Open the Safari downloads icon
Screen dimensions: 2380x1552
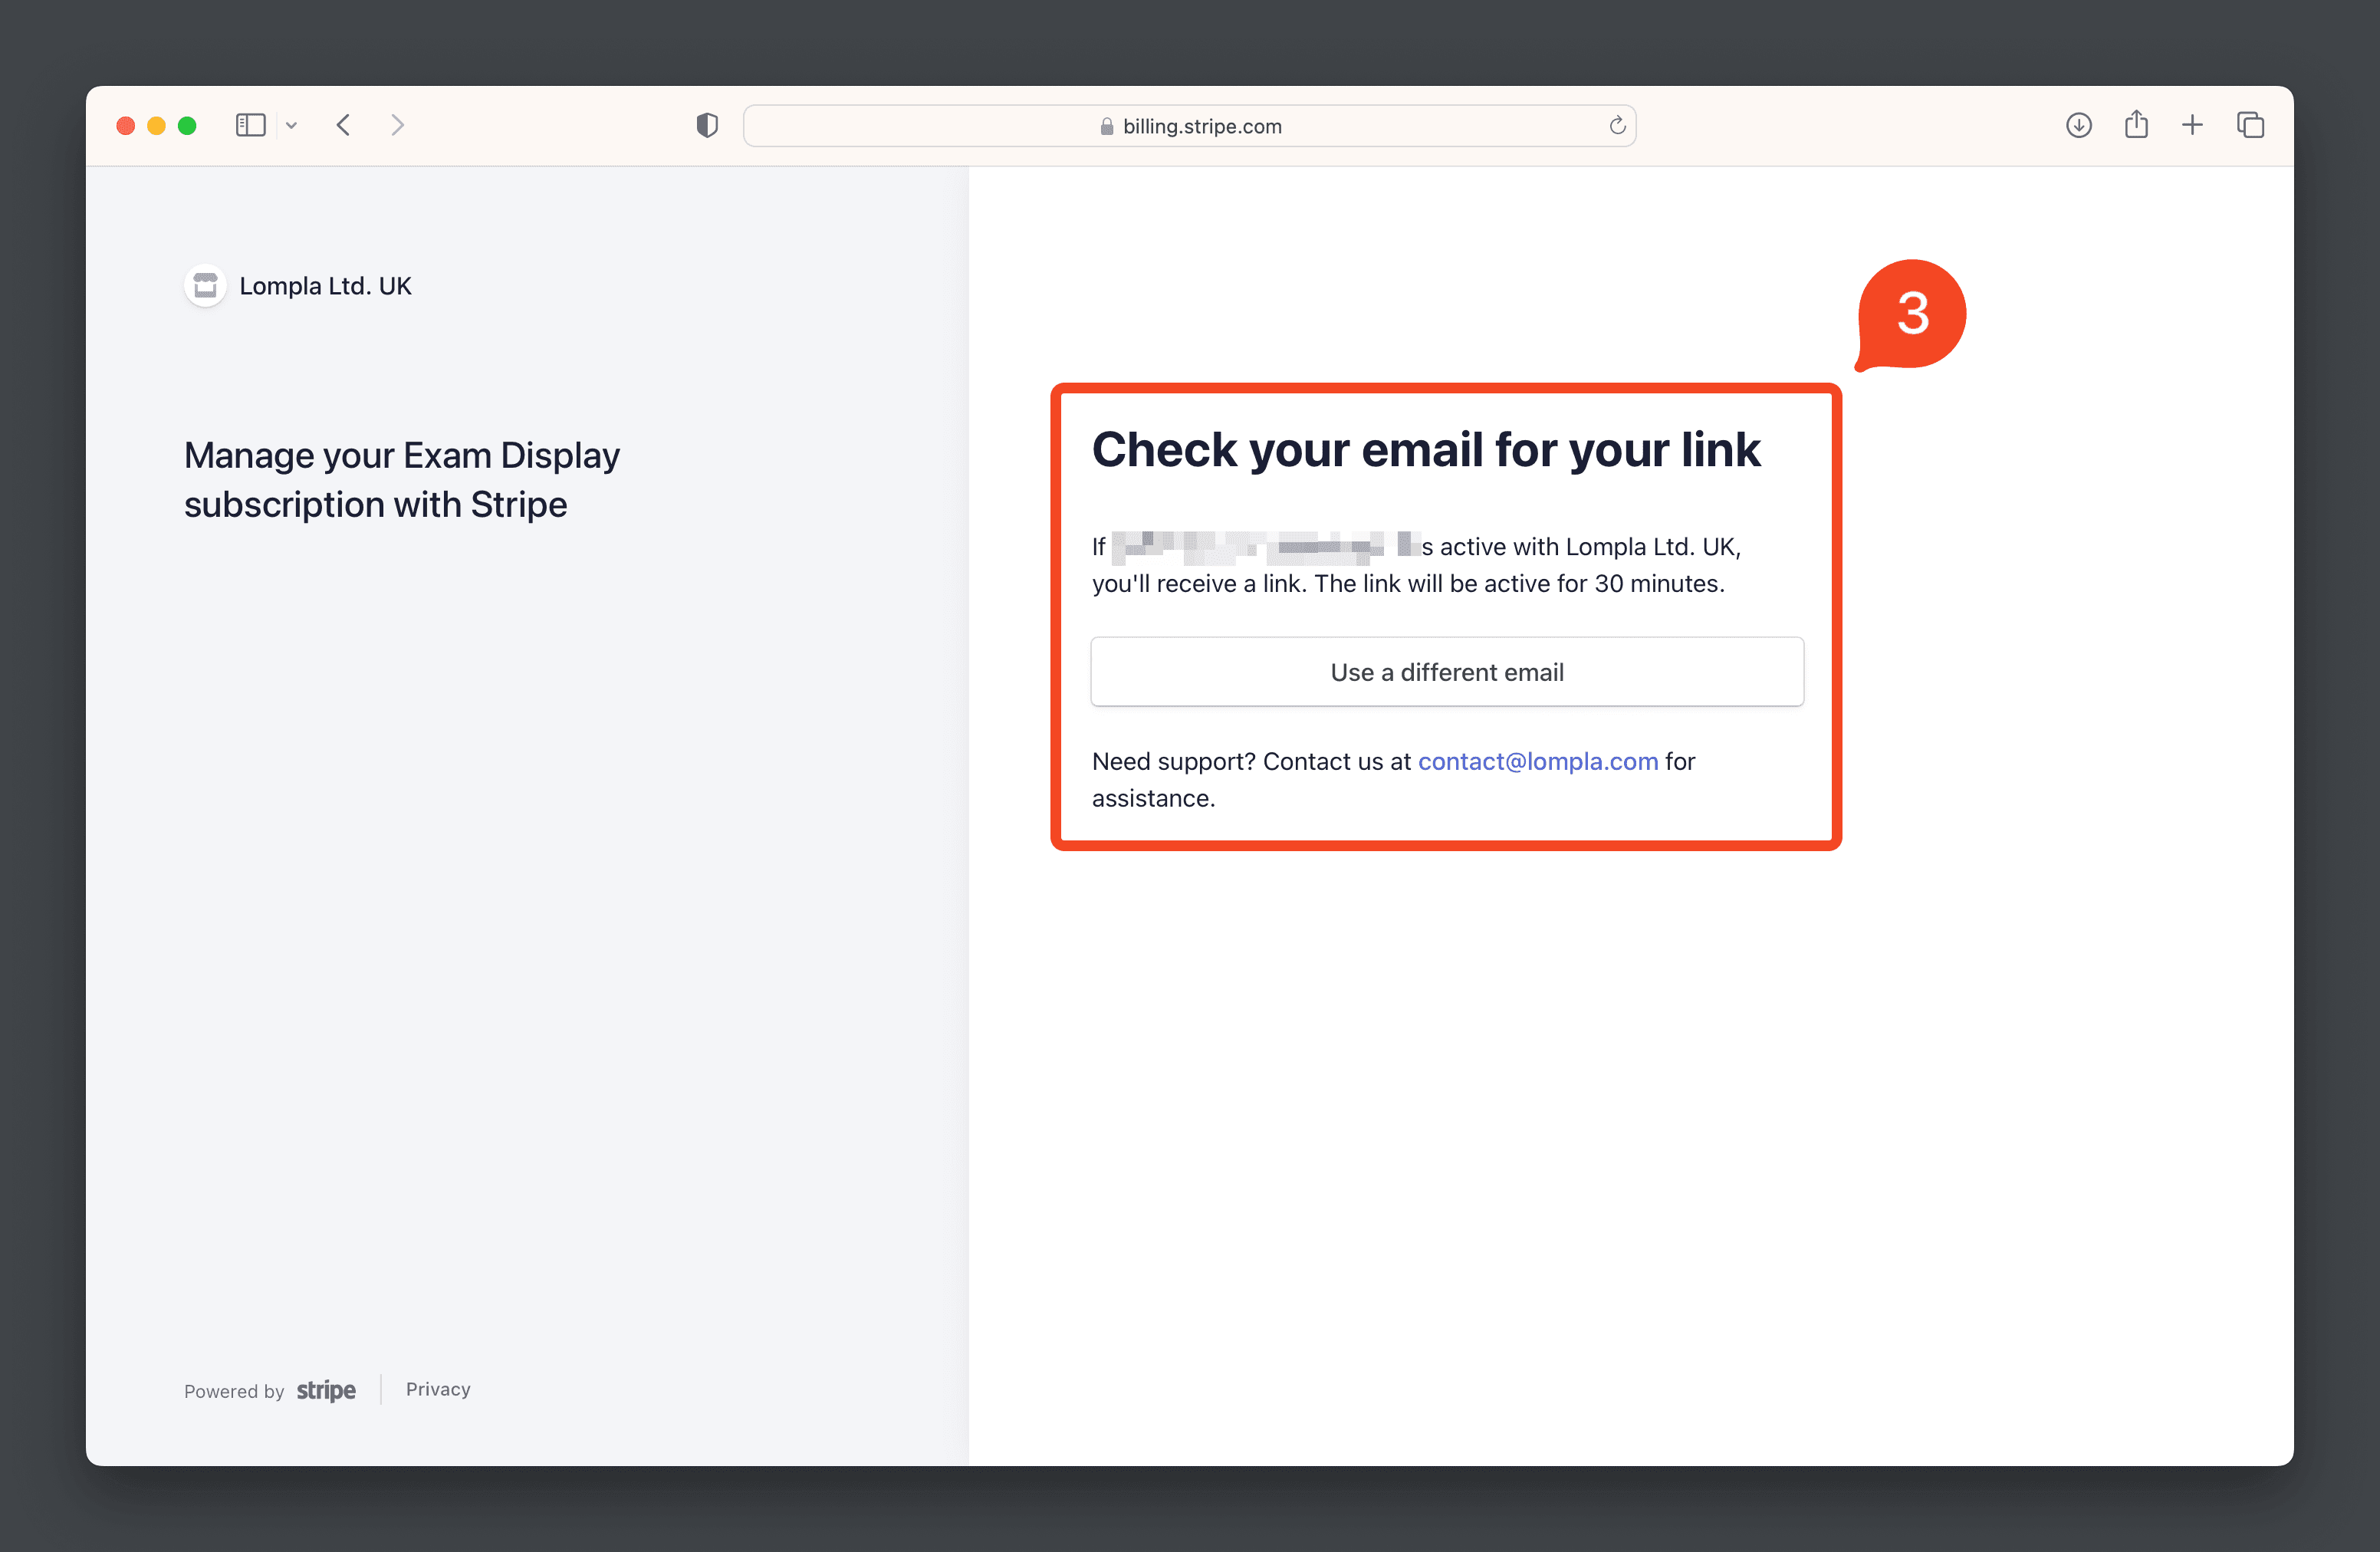coord(2078,125)
